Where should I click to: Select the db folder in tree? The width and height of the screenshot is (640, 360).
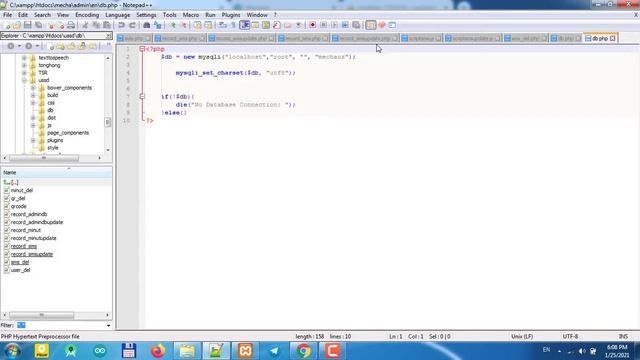coord(50,110)
